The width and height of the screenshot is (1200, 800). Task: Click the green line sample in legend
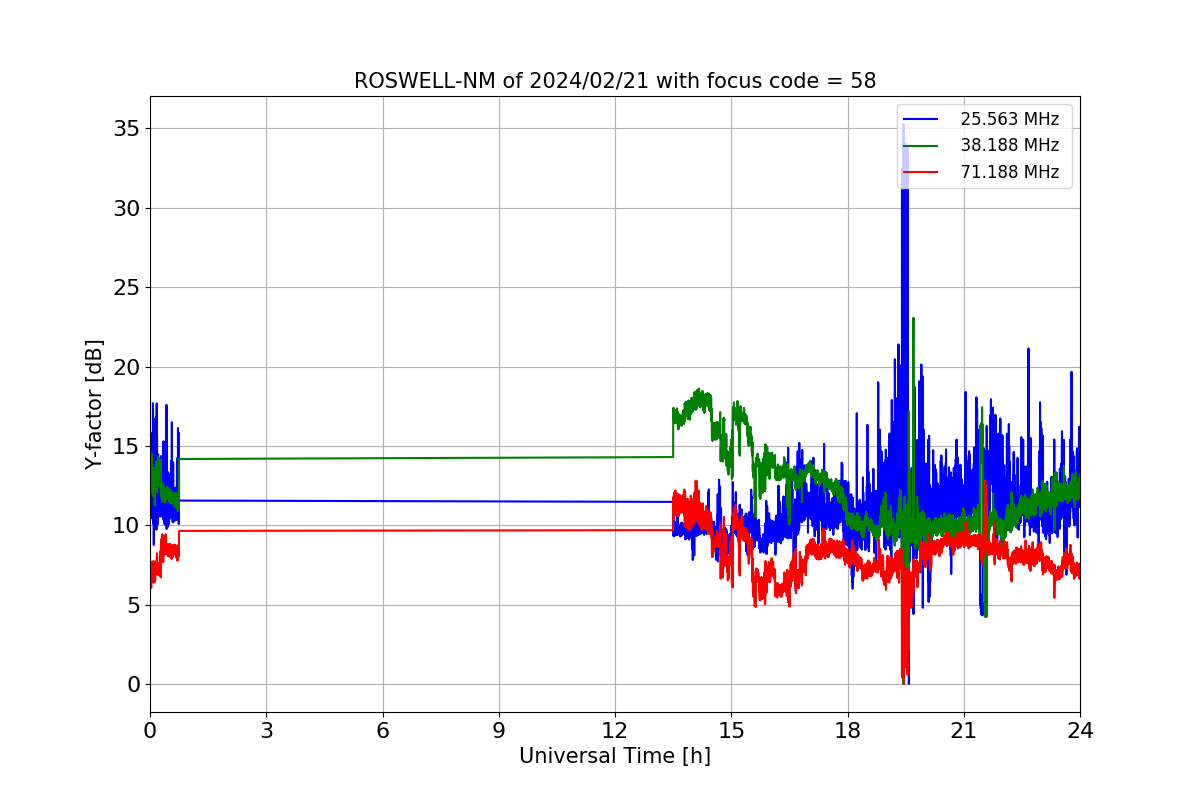pyautogui.click(x=921, y=146)
